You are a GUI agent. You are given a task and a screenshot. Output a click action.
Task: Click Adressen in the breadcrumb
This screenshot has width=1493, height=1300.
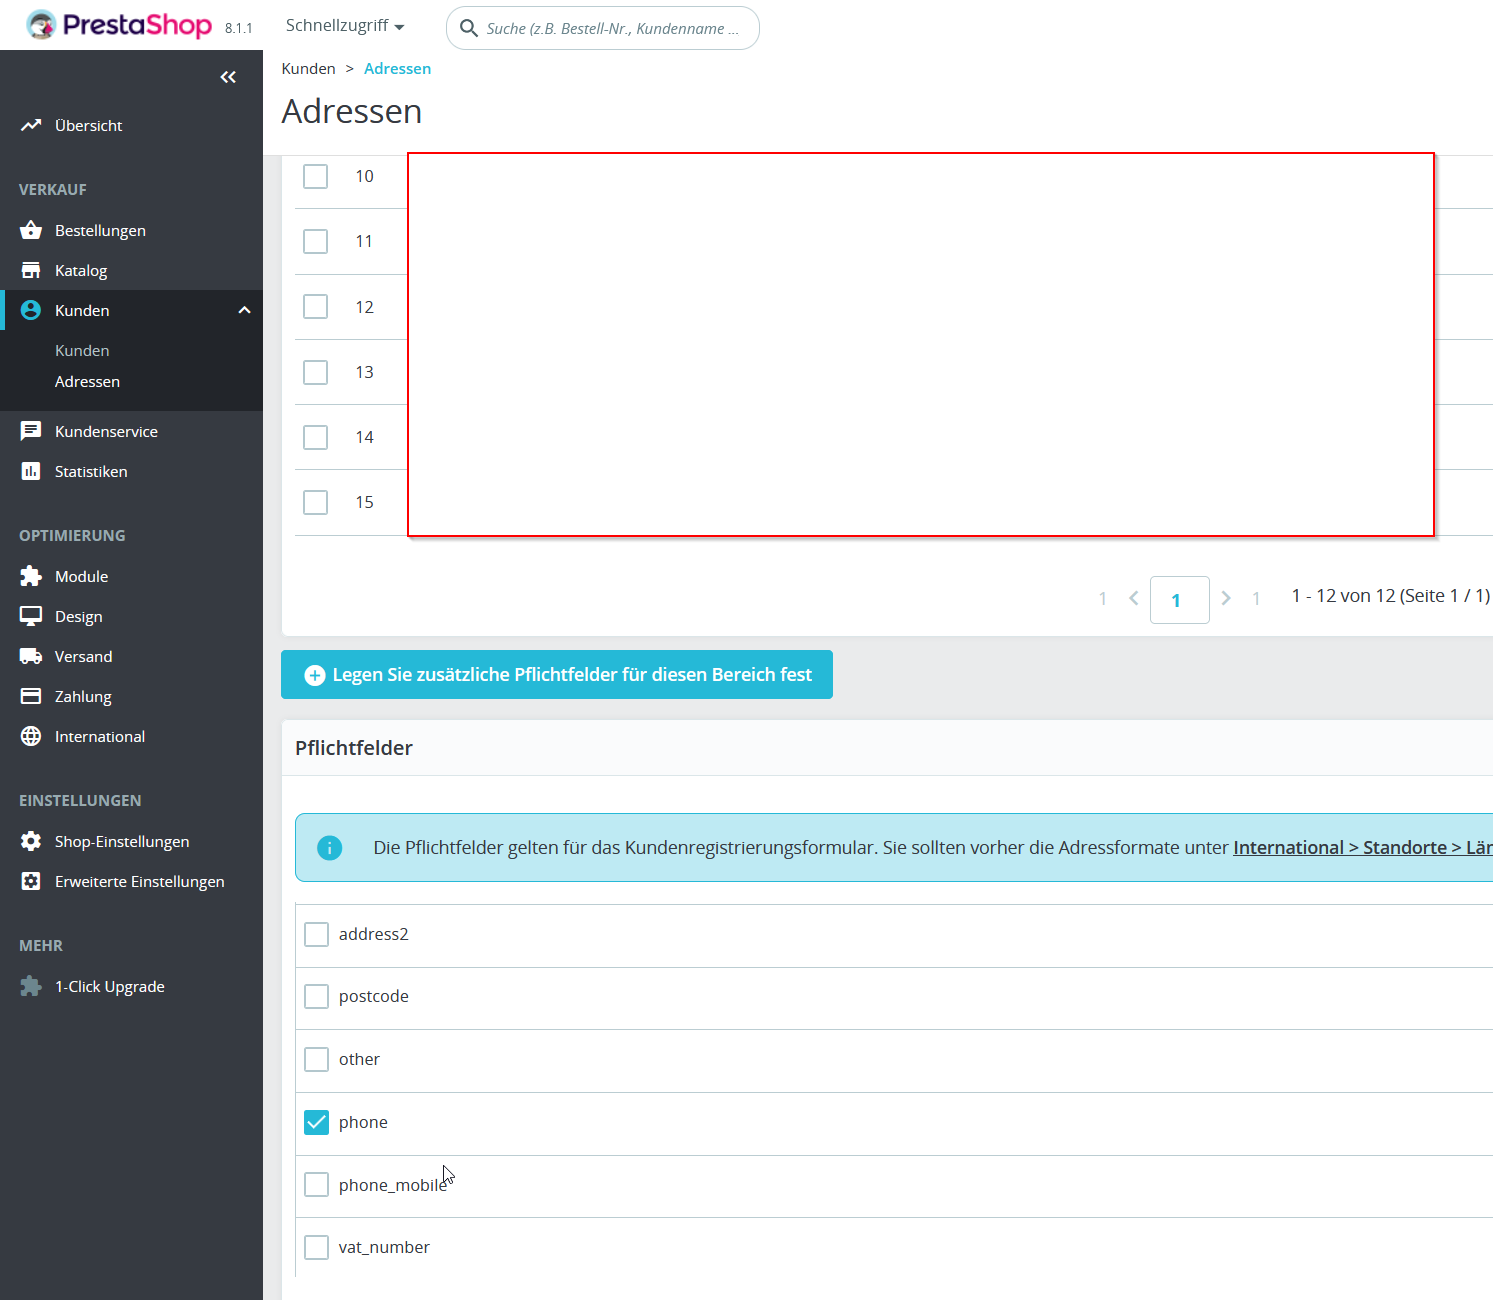click(397, 68)
